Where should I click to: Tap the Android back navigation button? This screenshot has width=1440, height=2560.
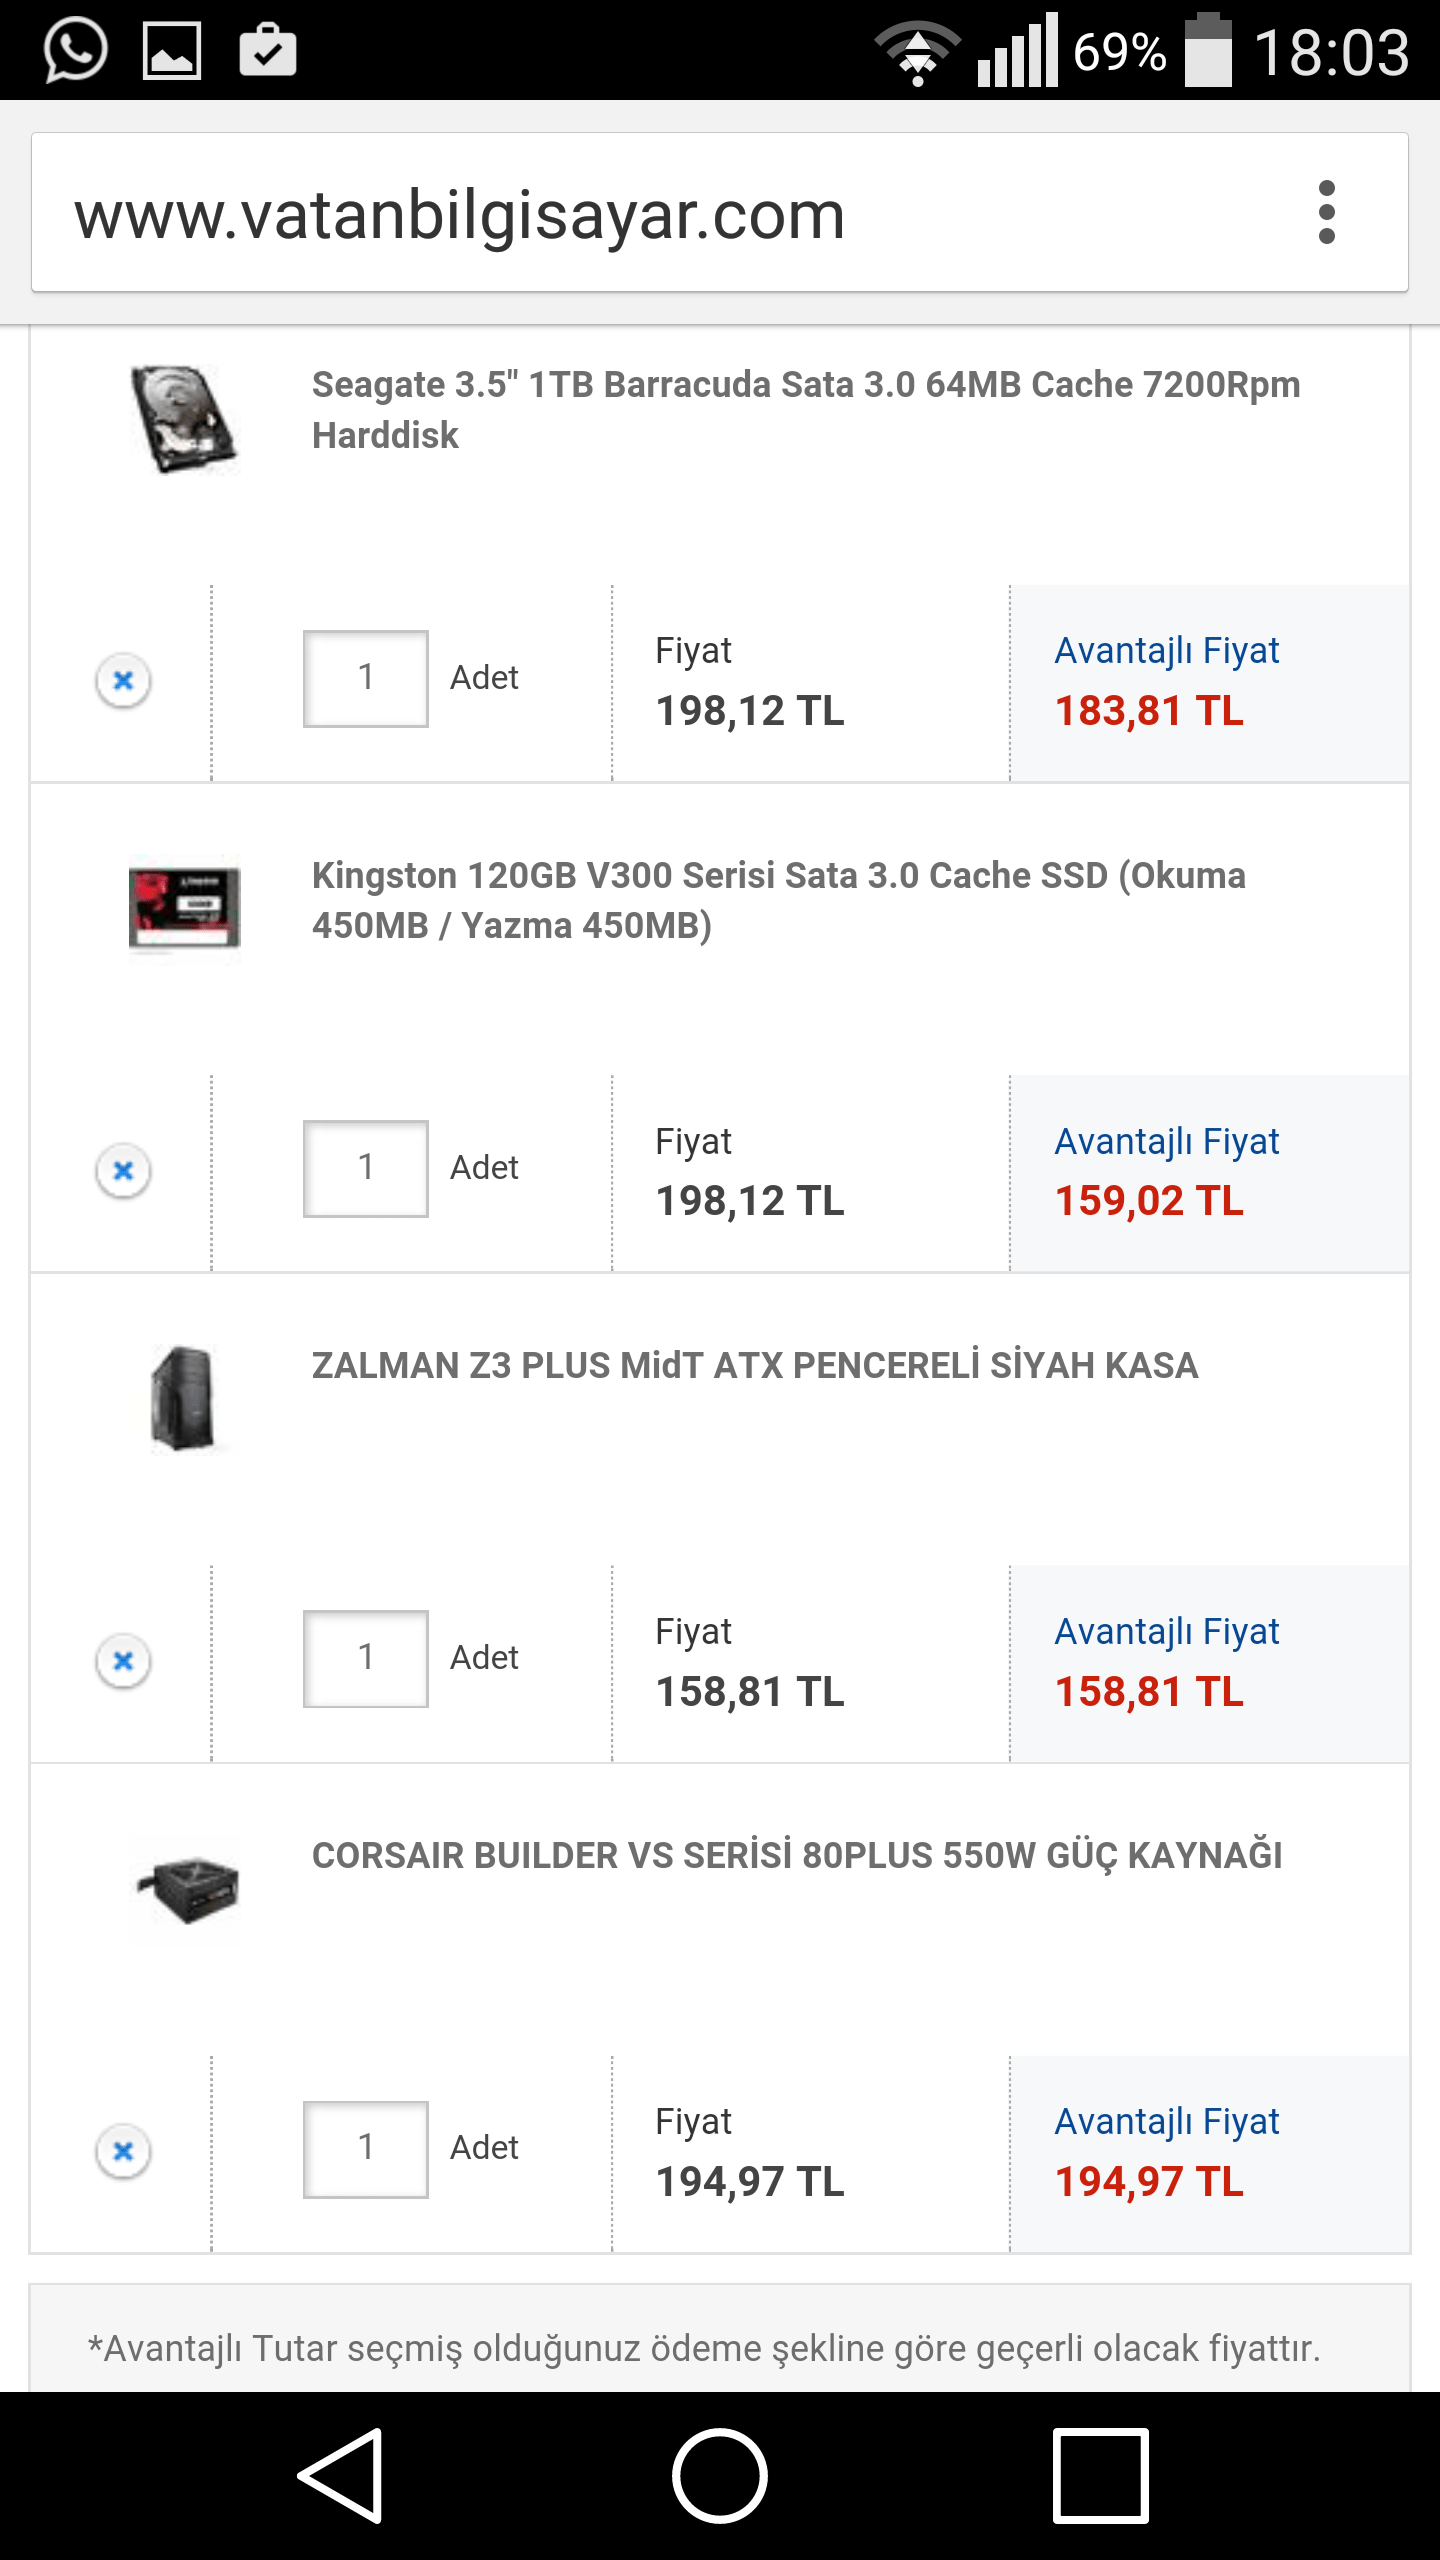click(342, 2476)
